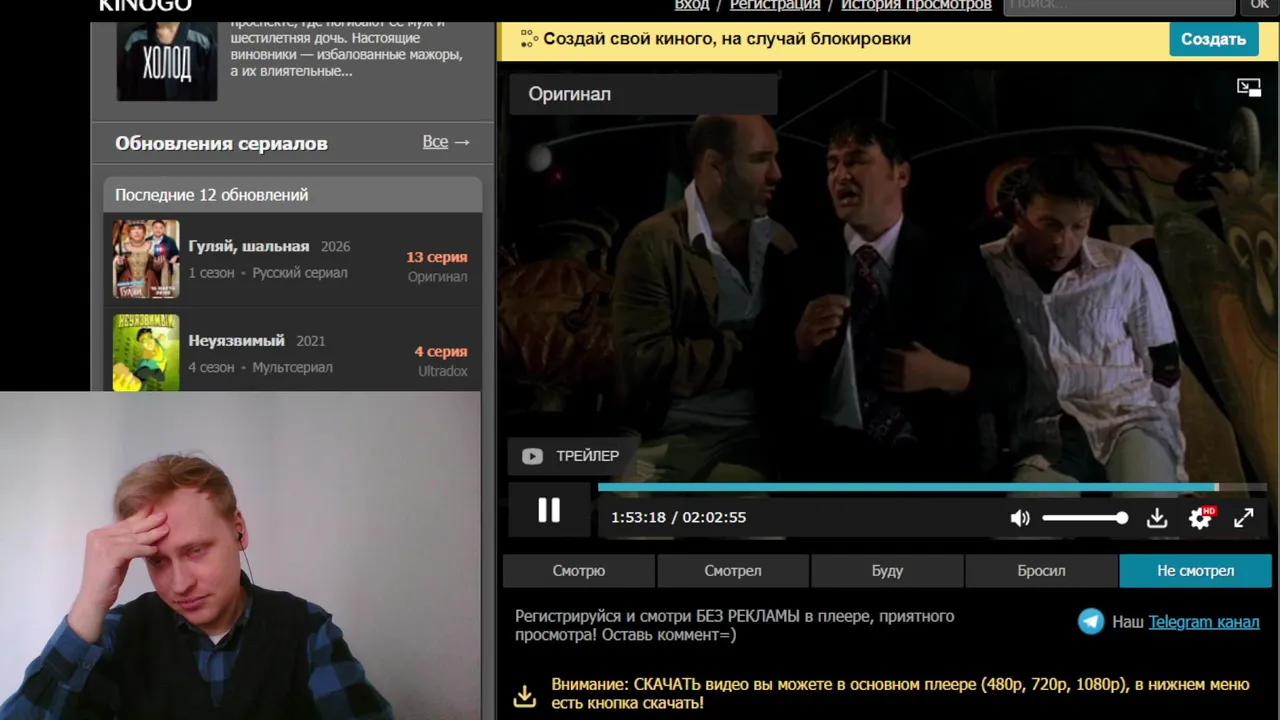Open the Регистрация link
The height and width of the screenshot is (720, 1280).
point(775,5)
